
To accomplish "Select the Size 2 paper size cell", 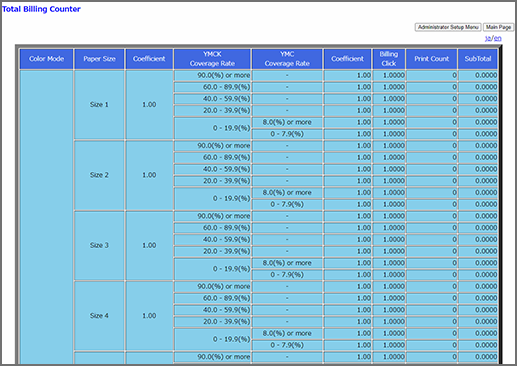I will [x=99, y=175].
